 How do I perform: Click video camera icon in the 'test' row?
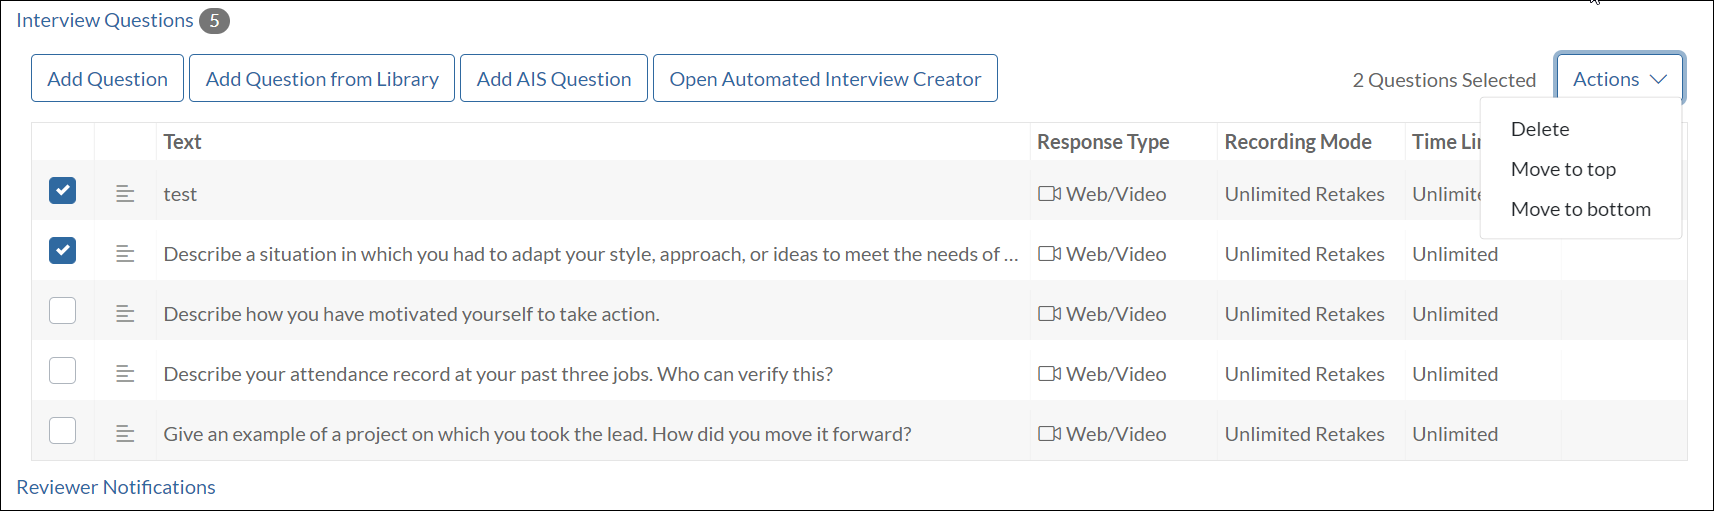point(1049,194)
